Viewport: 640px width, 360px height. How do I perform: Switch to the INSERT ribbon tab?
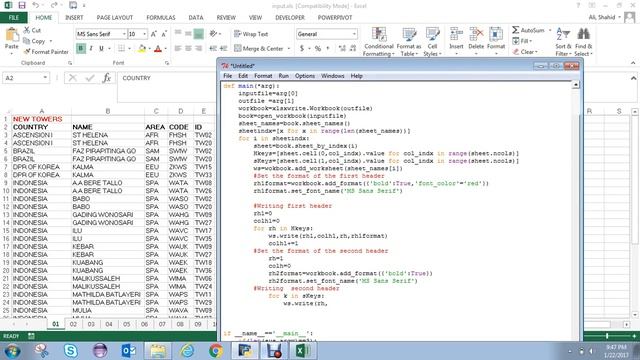click(74, 18)
